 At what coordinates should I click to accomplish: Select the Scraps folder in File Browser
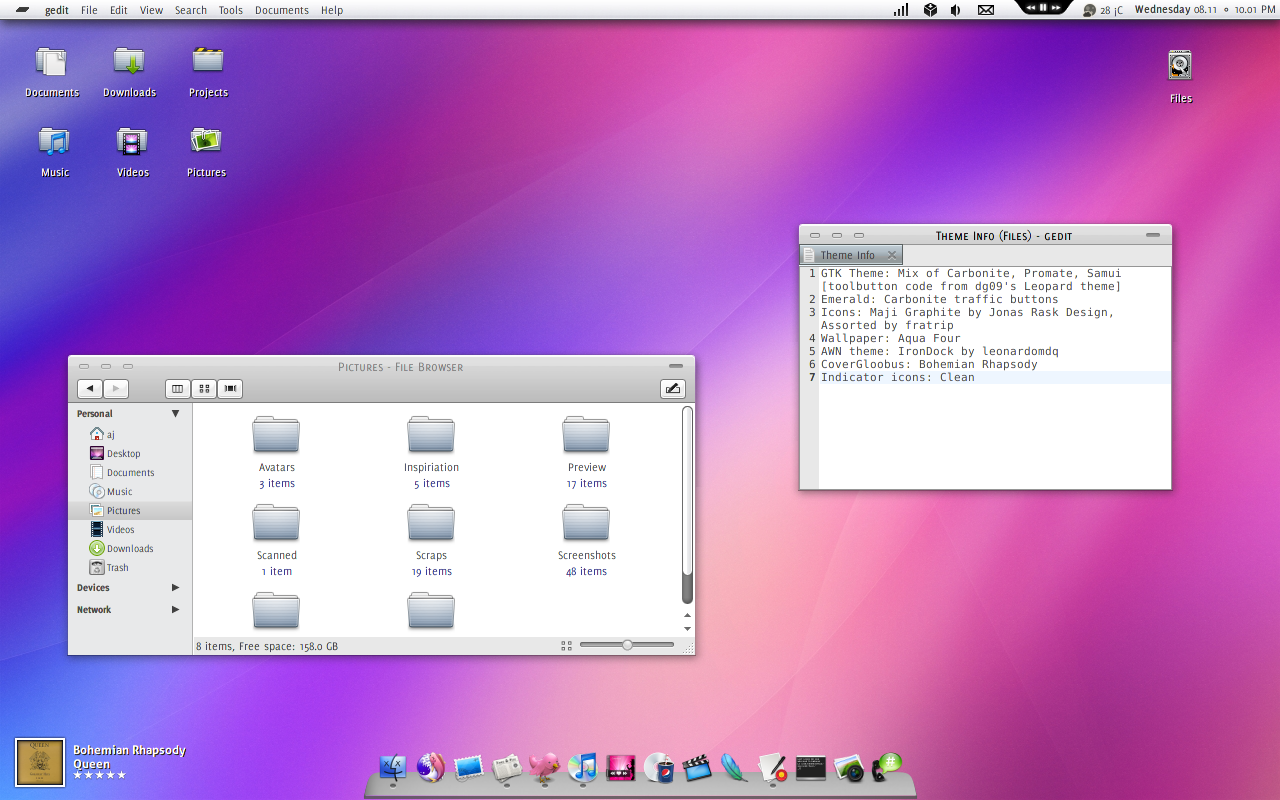[431, 540]
